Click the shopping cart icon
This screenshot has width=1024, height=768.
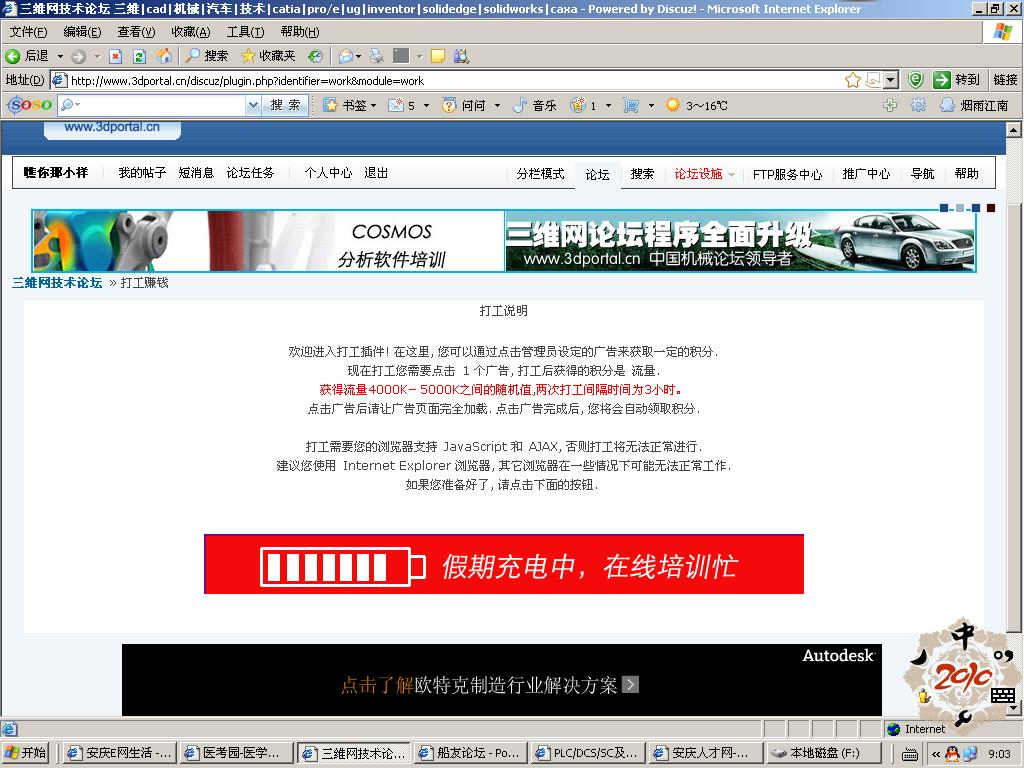click(x=631, y=105)
